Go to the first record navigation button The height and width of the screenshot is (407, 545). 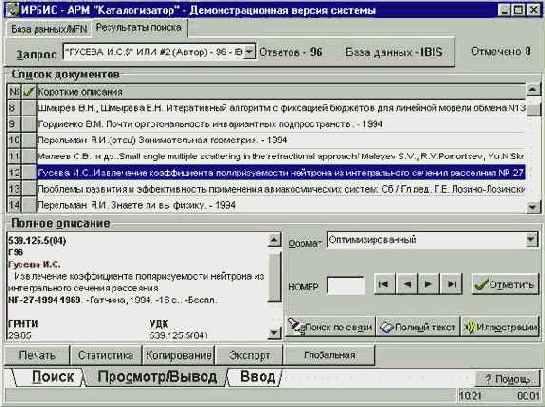click(x=384, y=284)
